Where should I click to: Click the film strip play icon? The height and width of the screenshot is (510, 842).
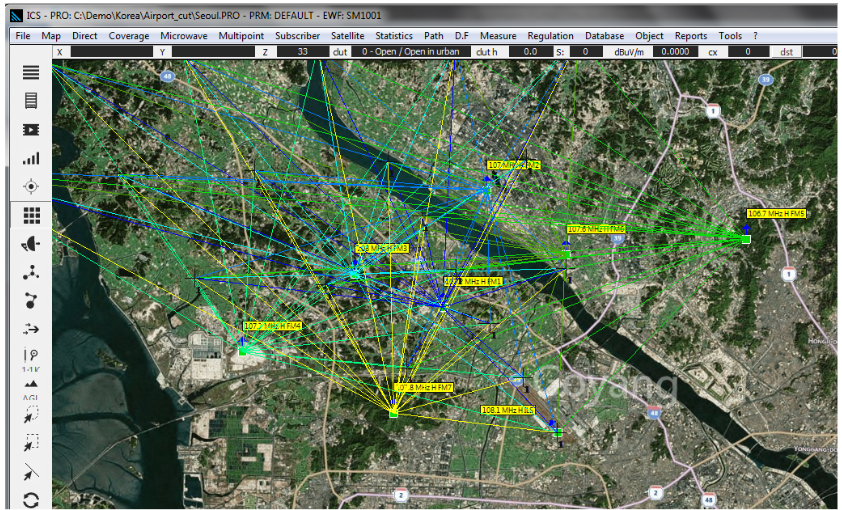coord(31,129)
